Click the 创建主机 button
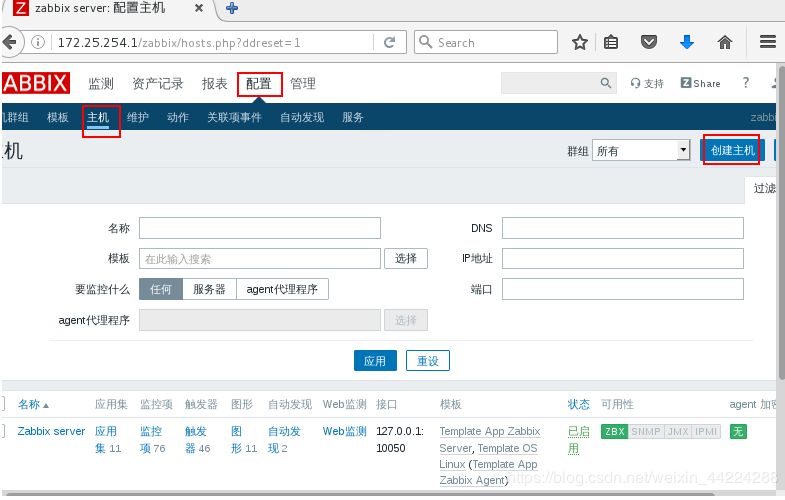The height and width of the screenshot is (500, 785). pos(732,150)
